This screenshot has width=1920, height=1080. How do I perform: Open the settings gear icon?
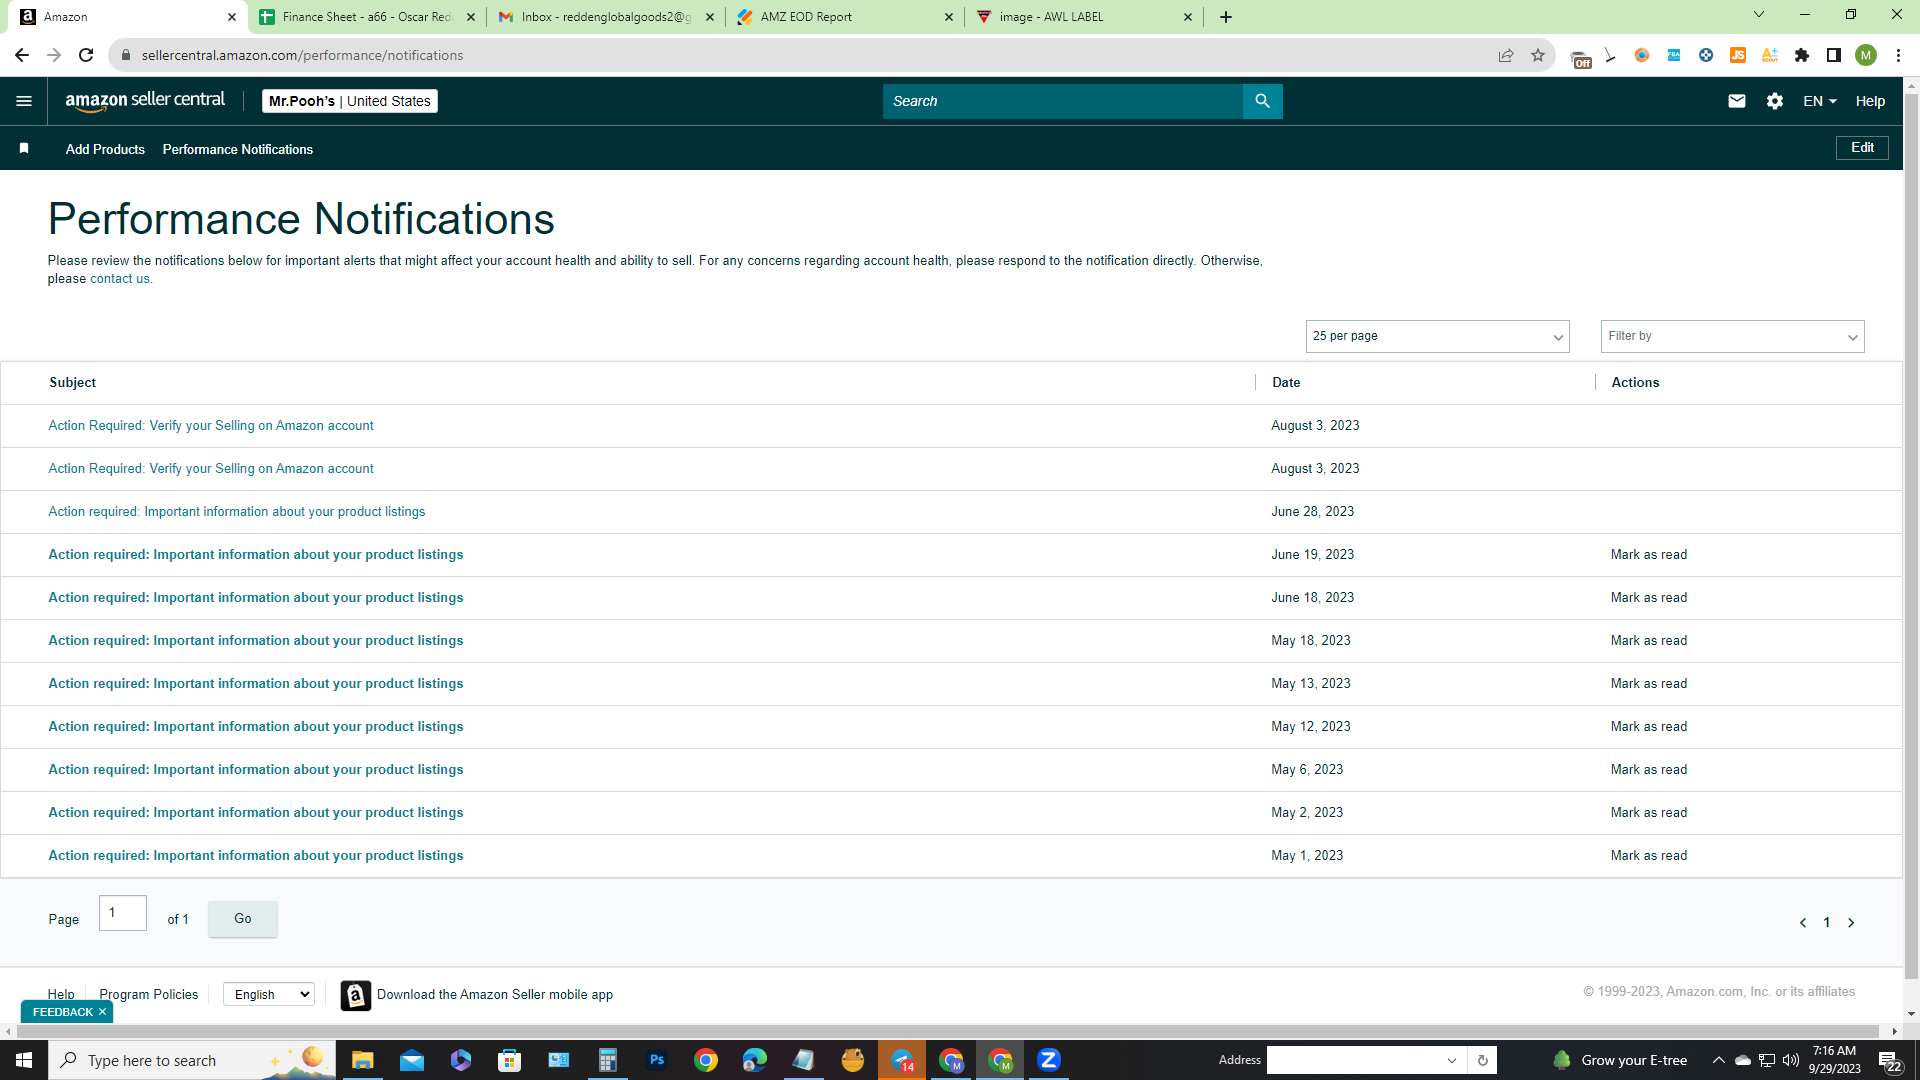[x=1775, y=101]
